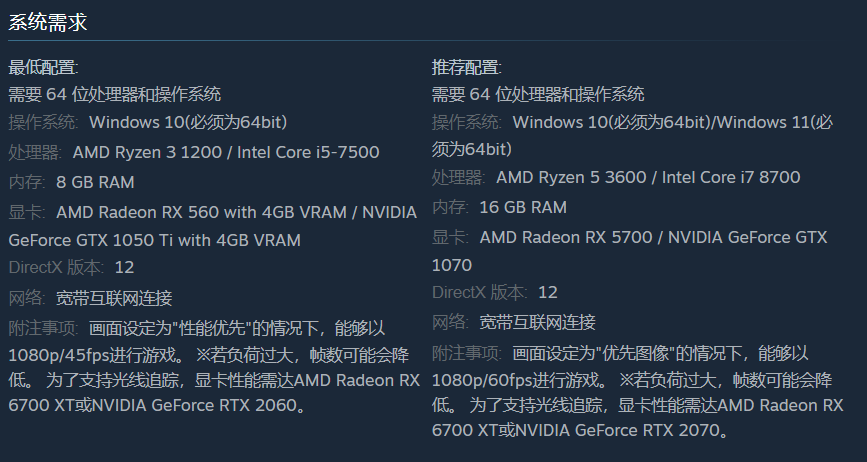
Task: Click the 最低配置 label
Action: tap(43, 68)
